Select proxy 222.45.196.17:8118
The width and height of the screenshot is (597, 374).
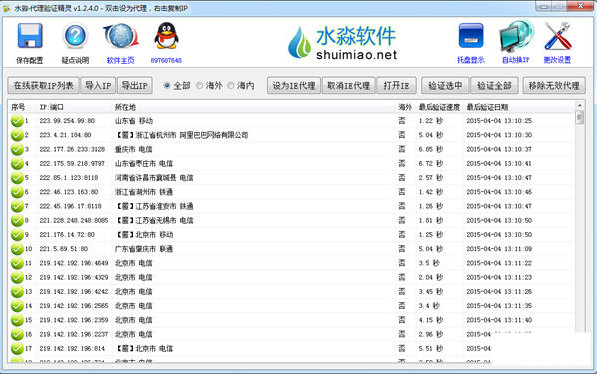click(x=70, y=206)
